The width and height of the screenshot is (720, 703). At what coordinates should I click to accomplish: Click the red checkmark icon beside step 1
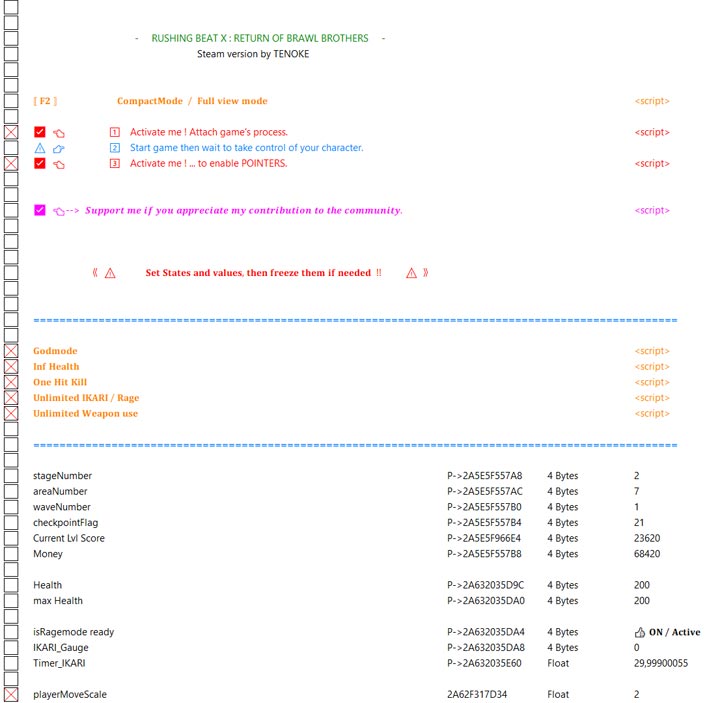[40, 132]
